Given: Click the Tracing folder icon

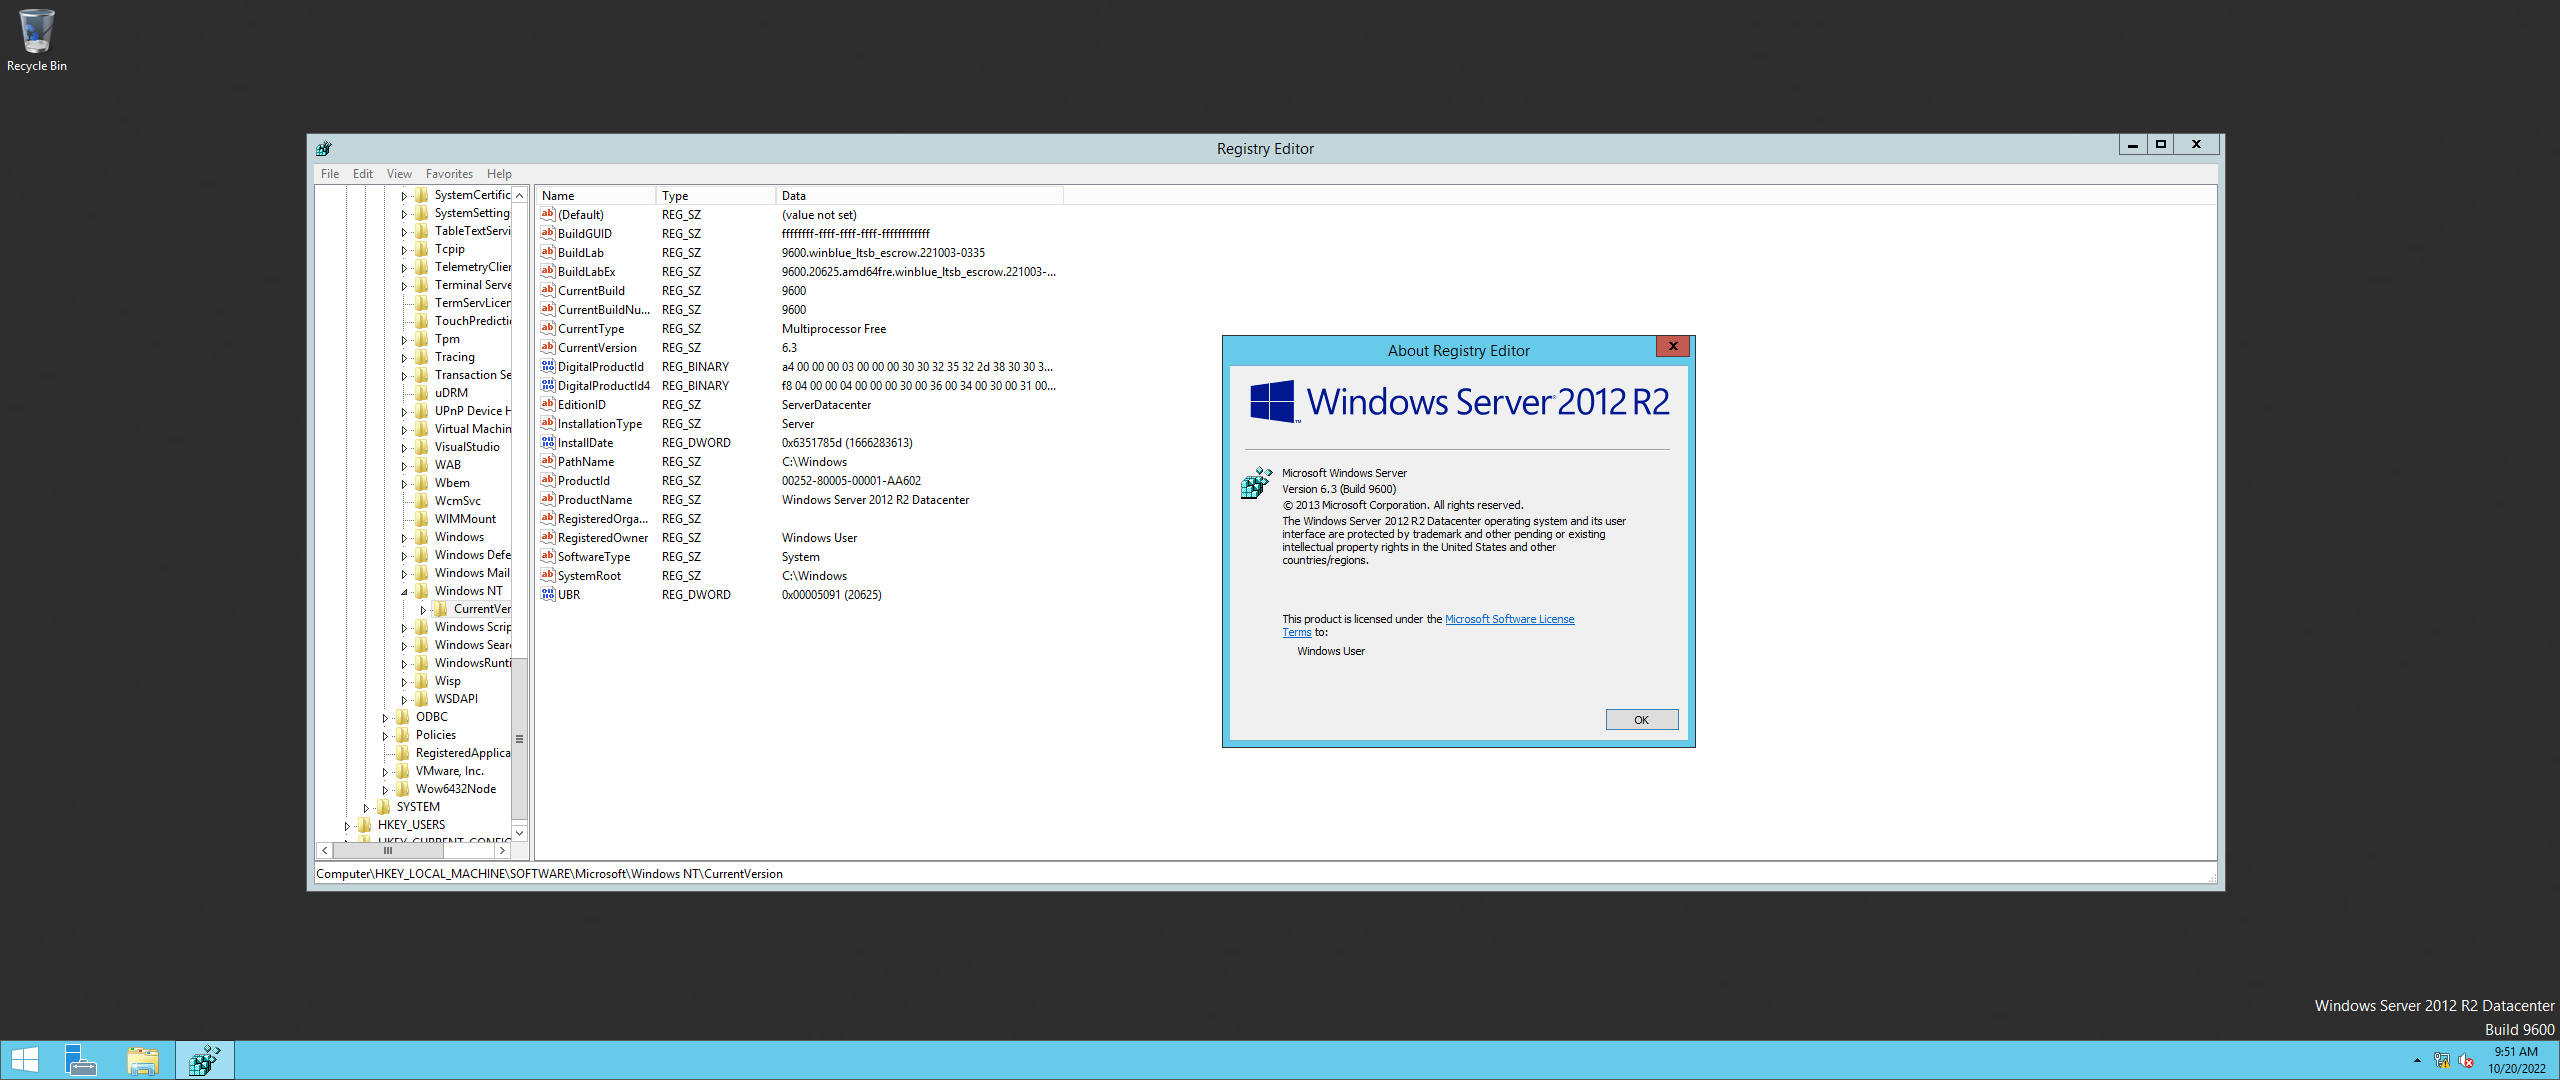Looking at the screenshot, I should click(422, 357).
